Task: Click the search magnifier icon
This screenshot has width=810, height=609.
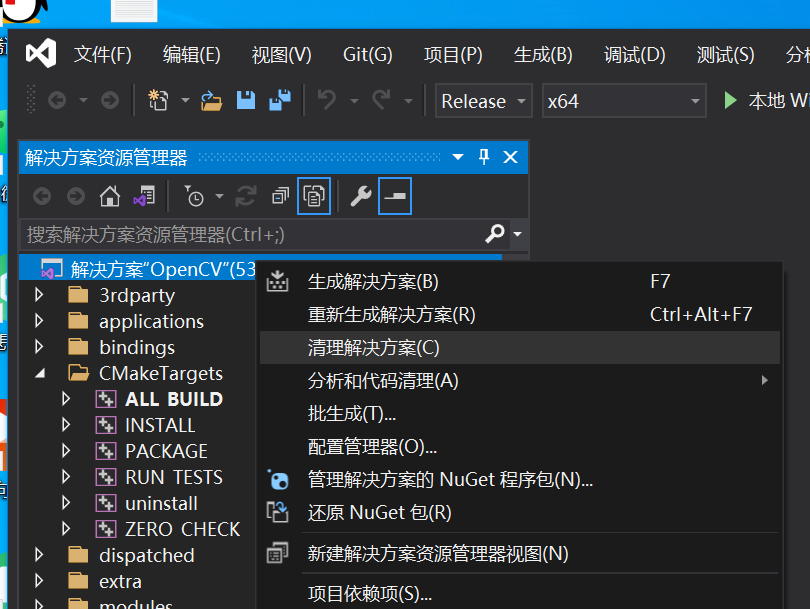Action: point(495,233)
